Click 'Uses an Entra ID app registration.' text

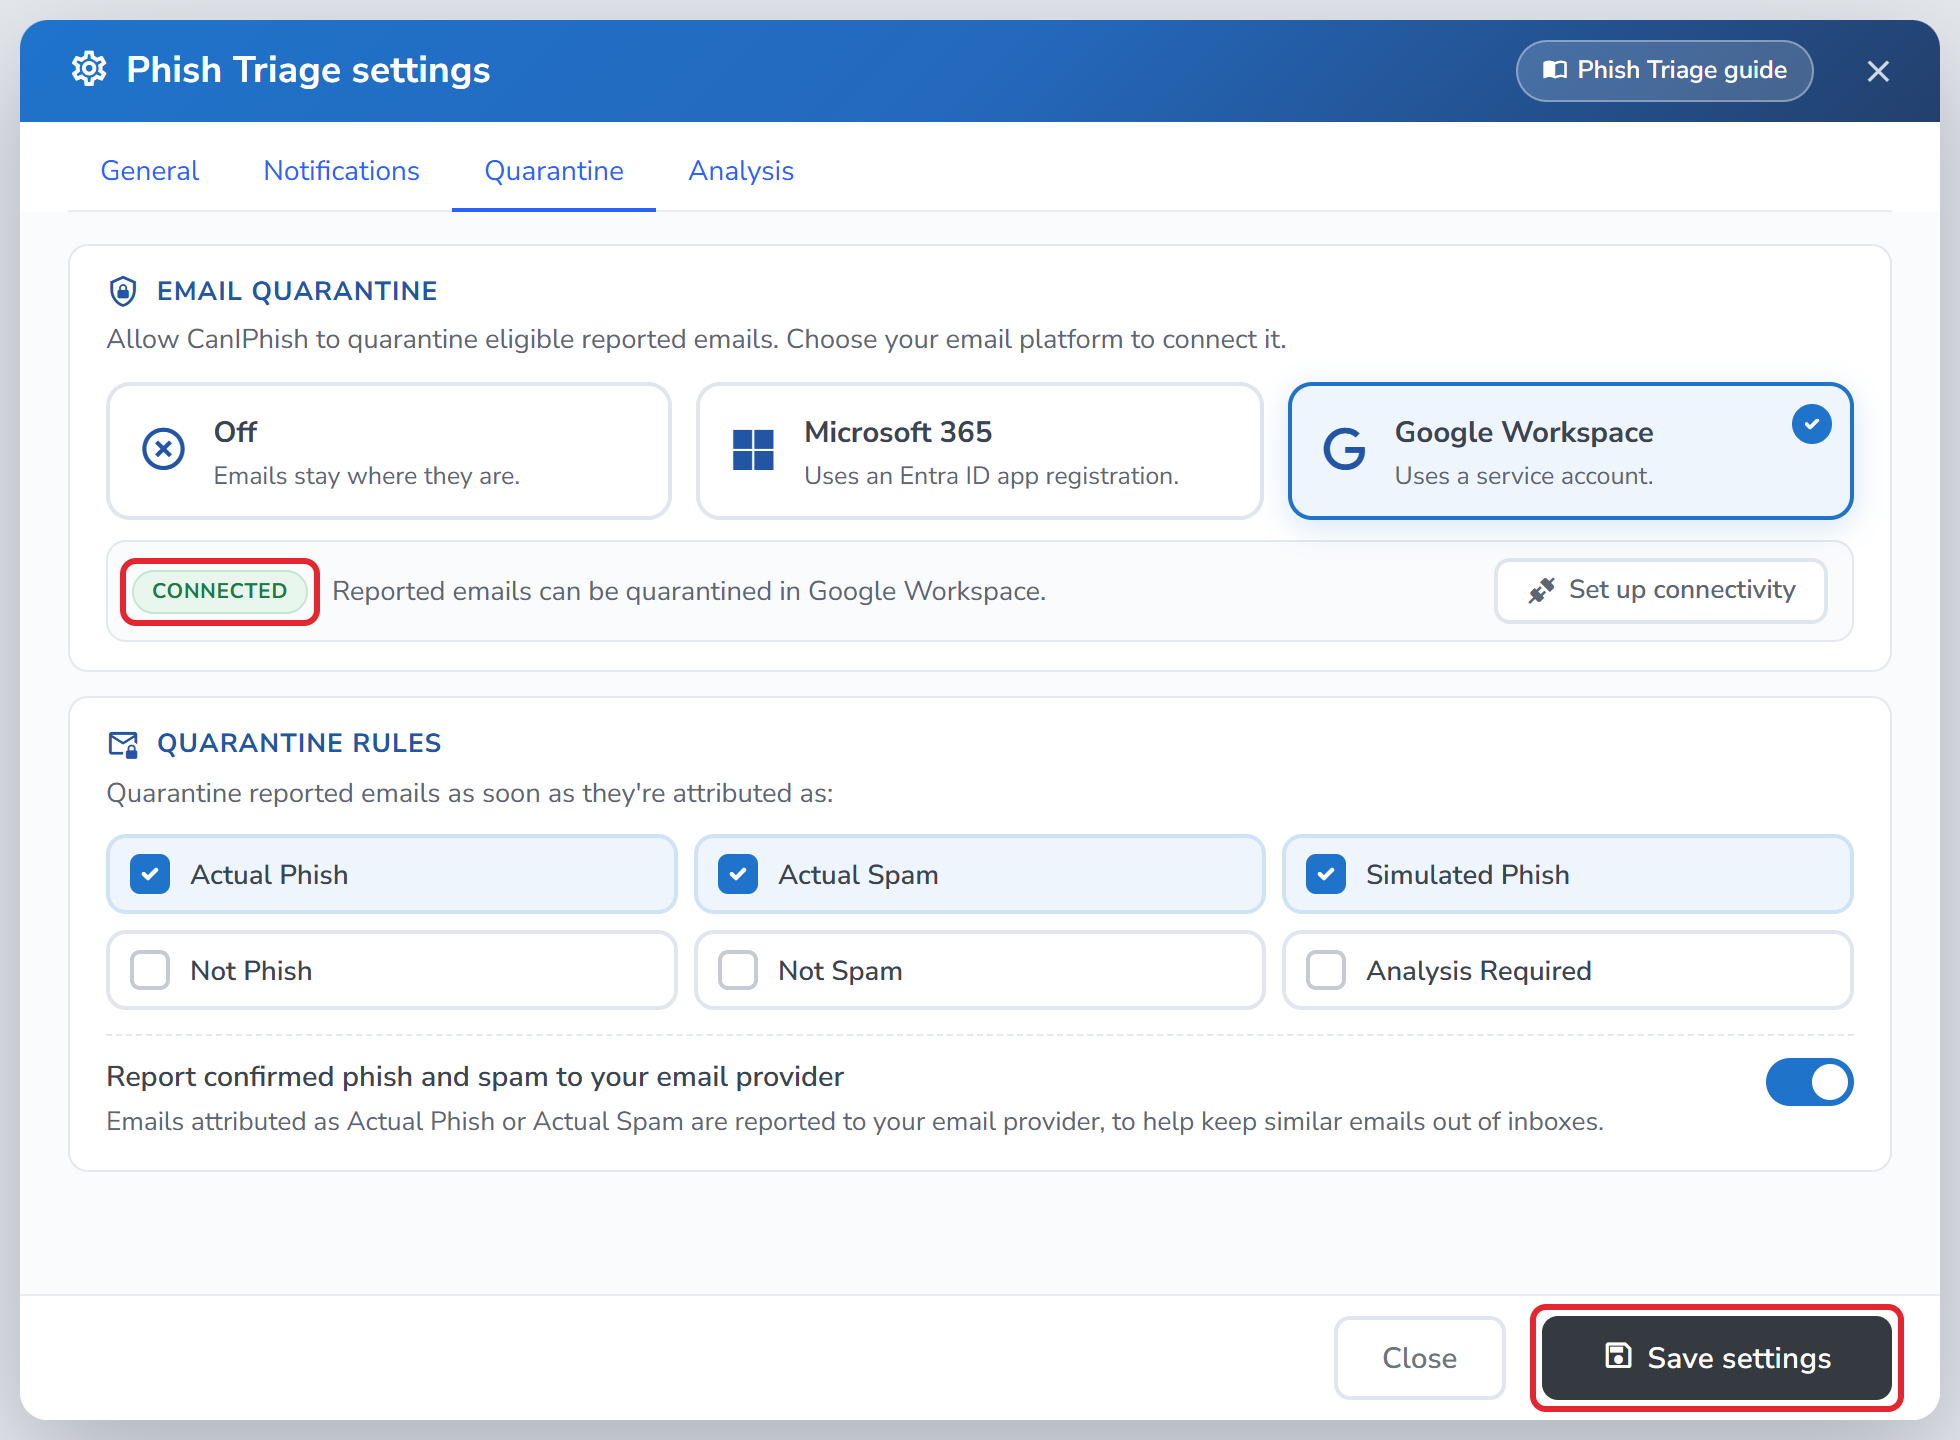(x=991, y=476)
